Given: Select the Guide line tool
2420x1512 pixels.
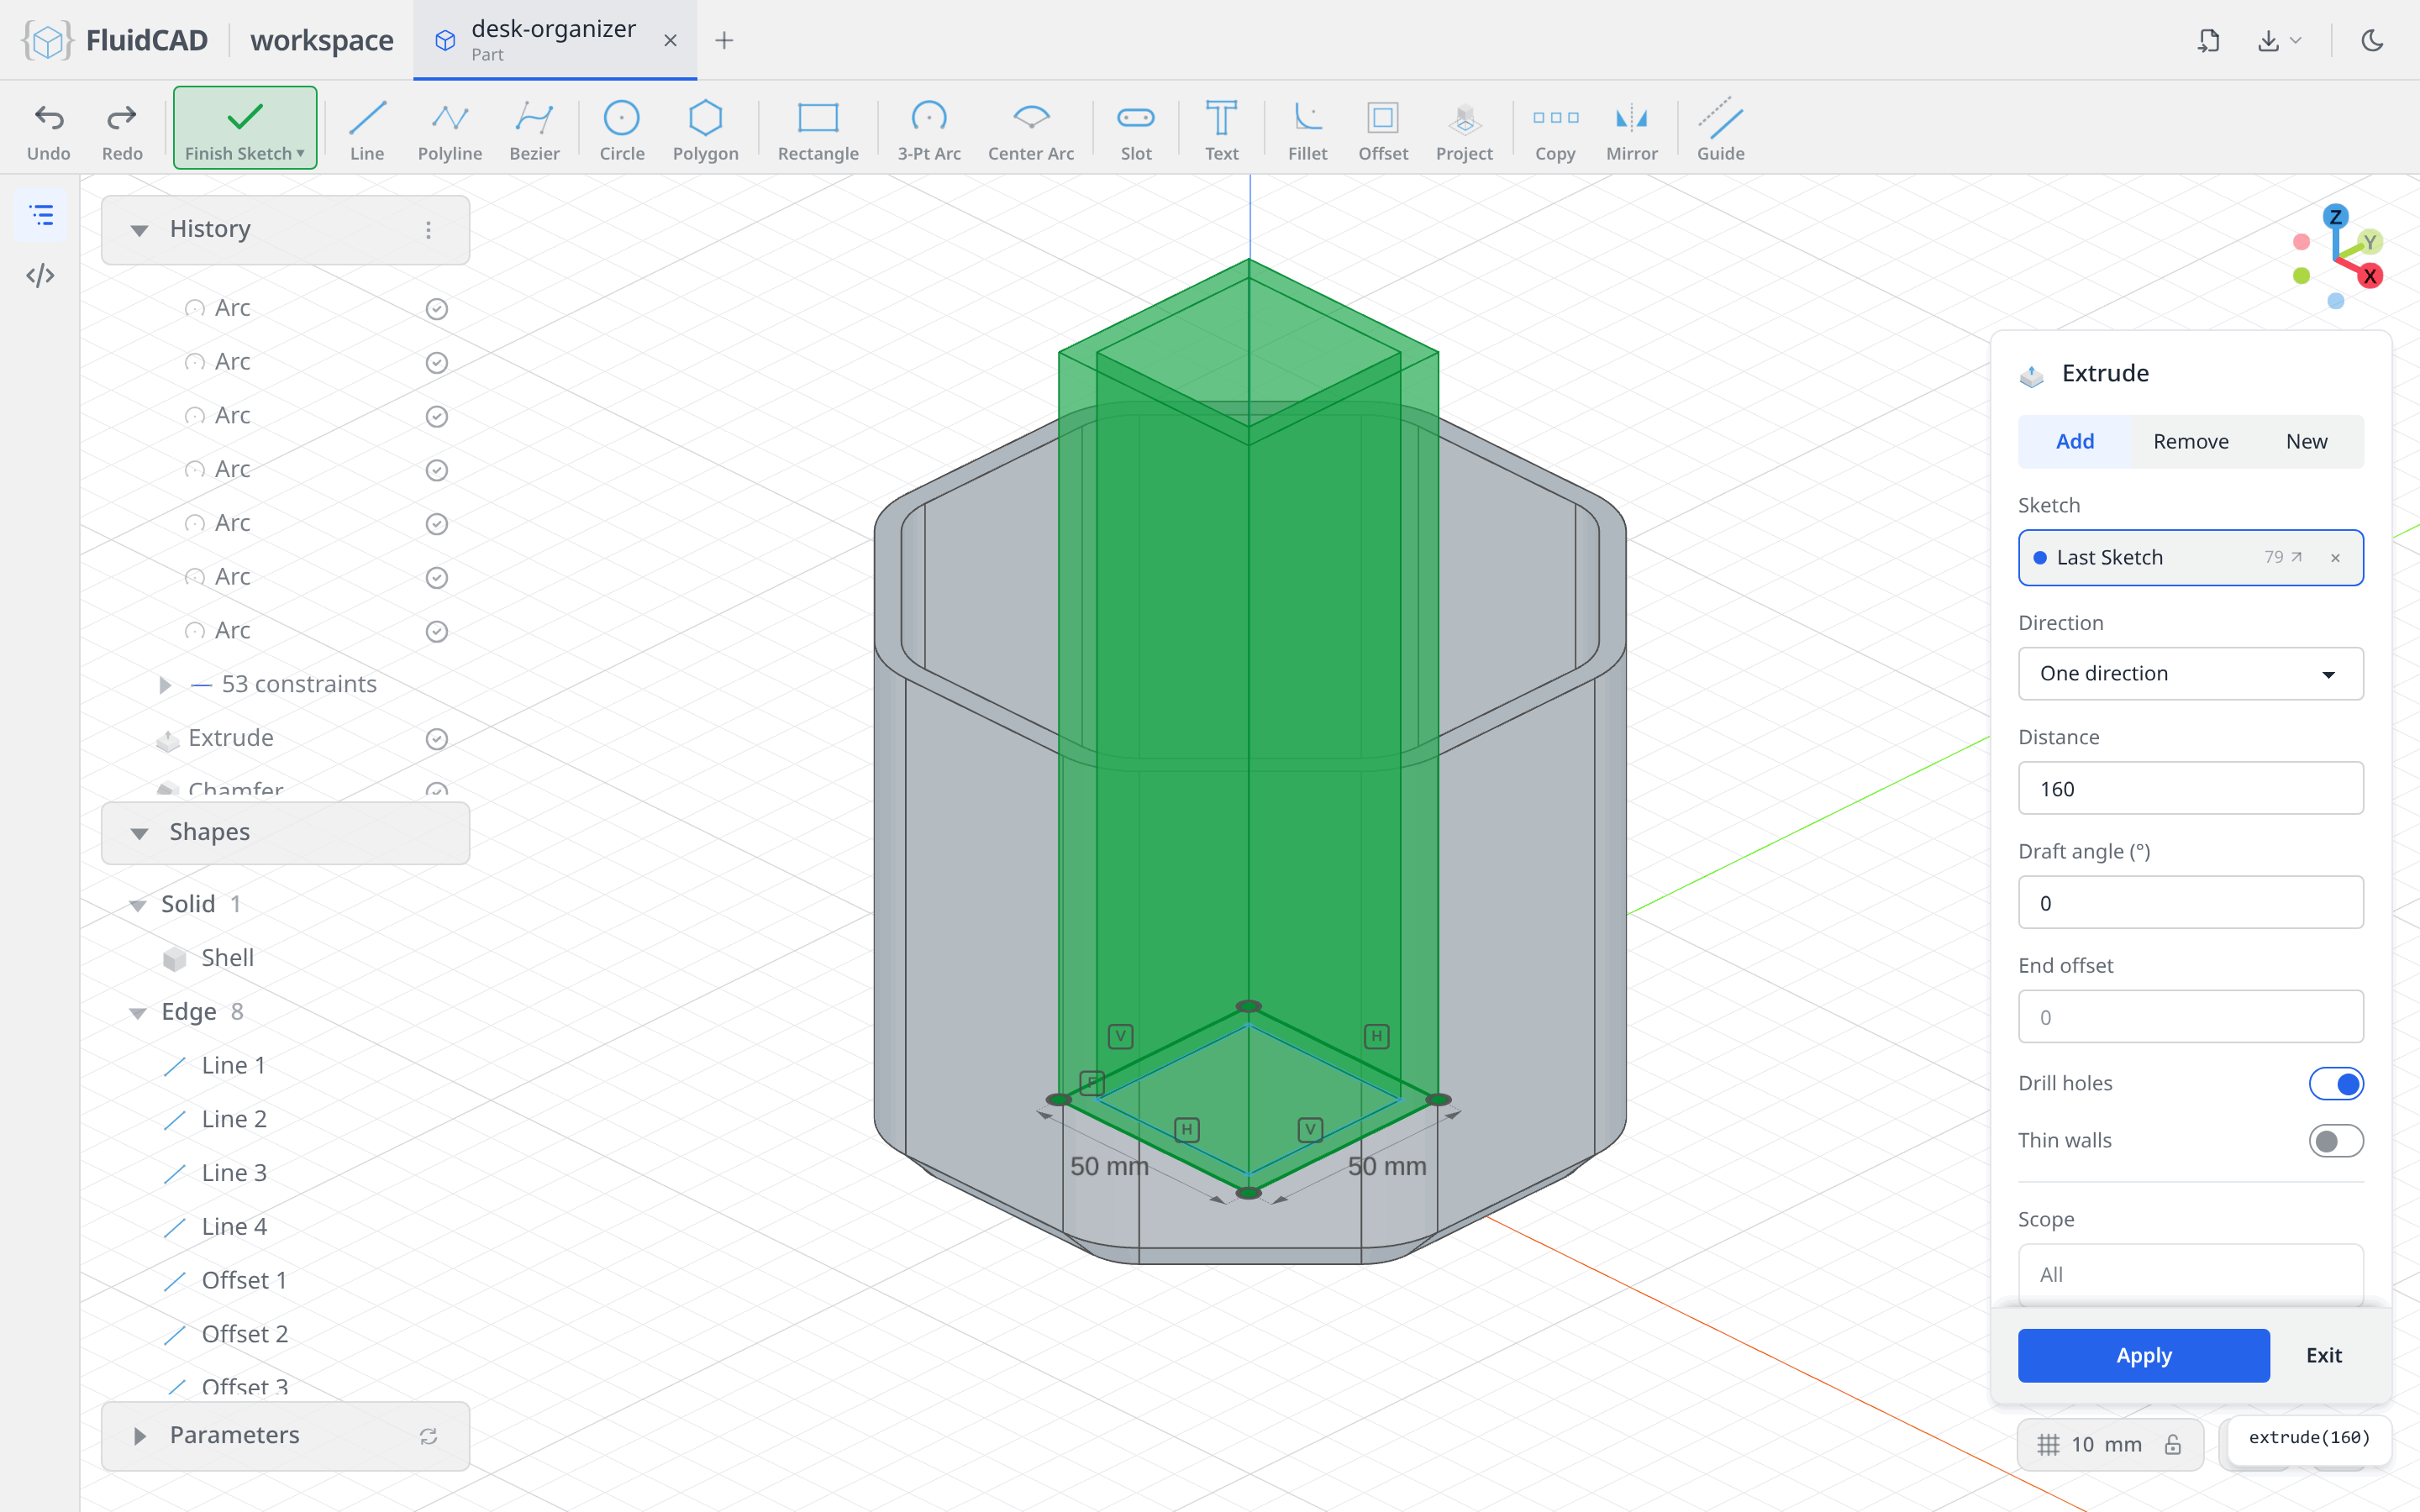Looking at the screenshot, I should click(1720, 129).
